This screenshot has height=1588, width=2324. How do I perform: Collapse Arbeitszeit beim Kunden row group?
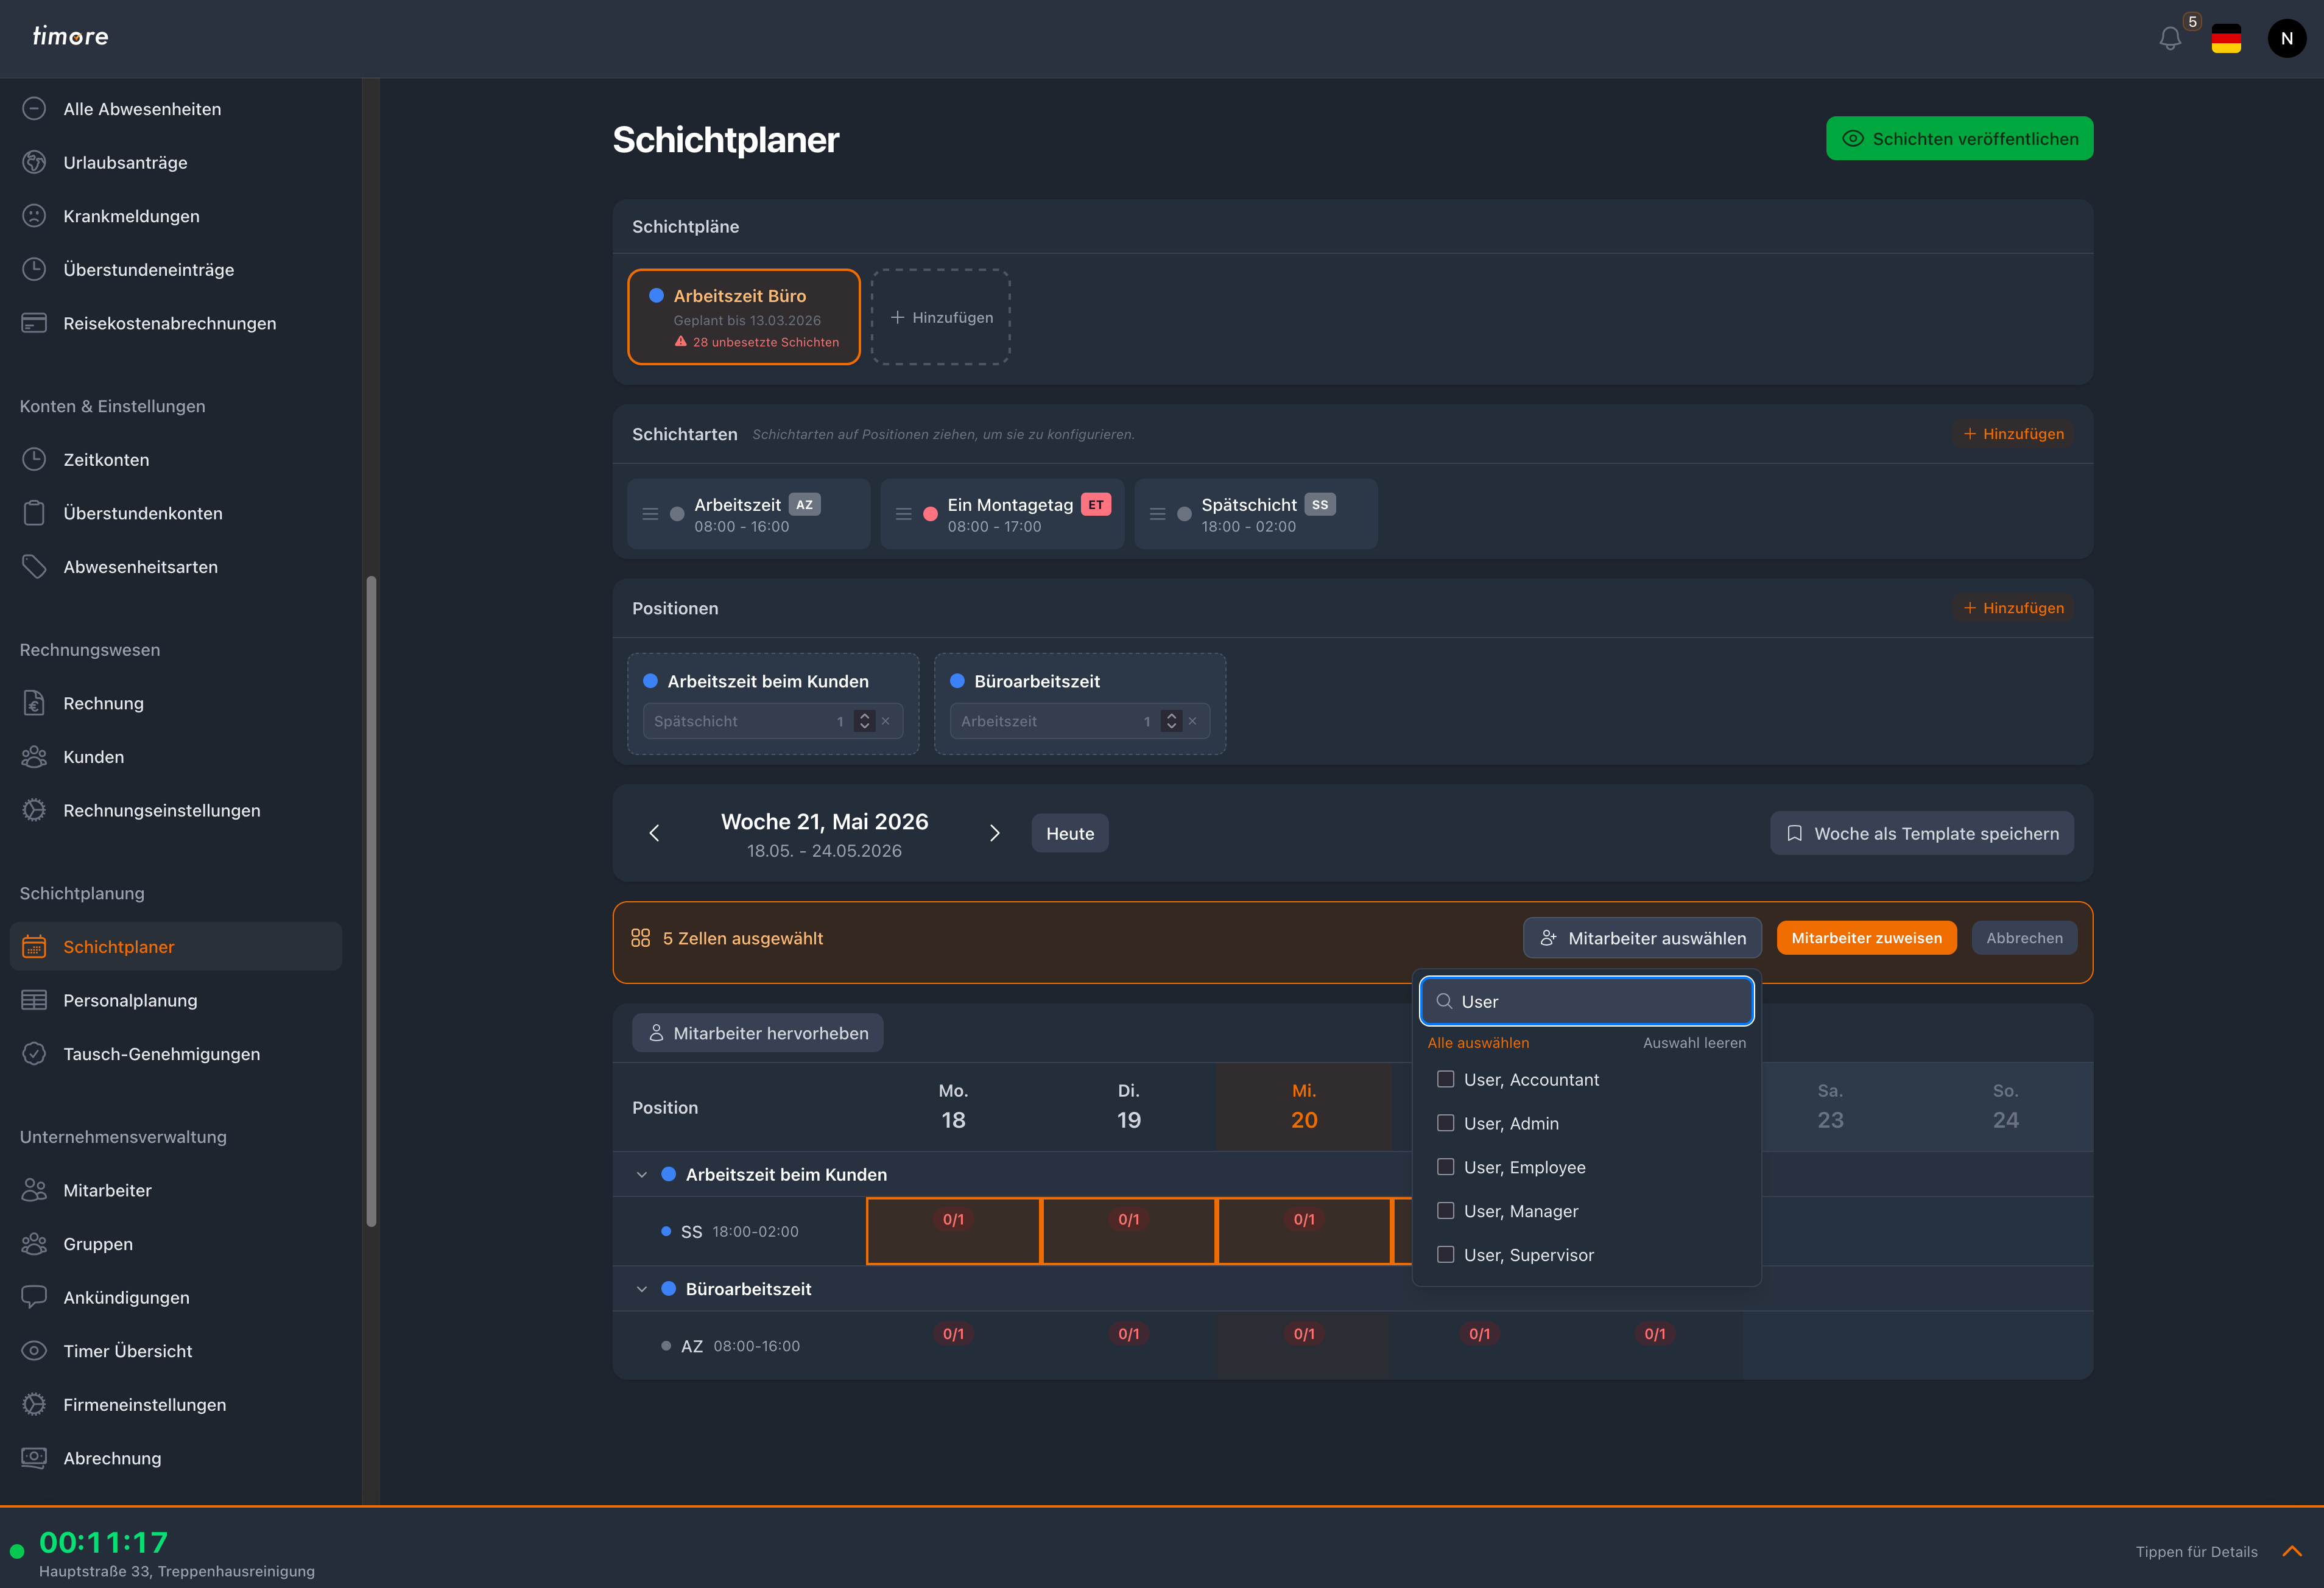[642, 1174]
